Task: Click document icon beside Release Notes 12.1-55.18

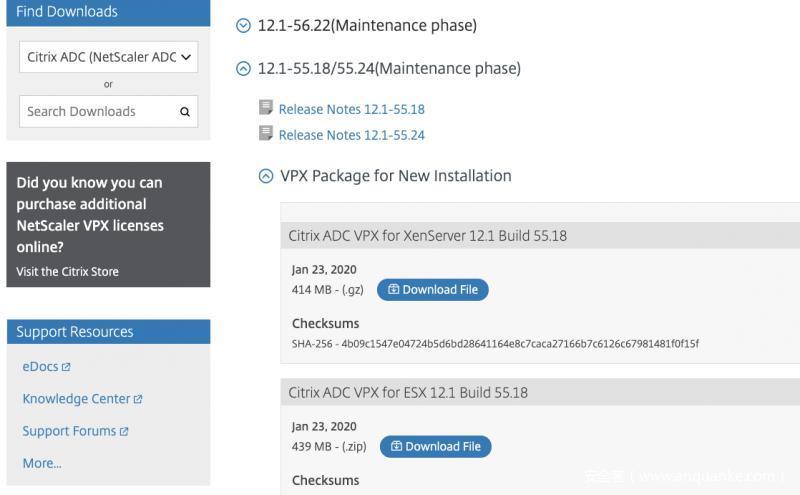Action: tap(266, 108)
